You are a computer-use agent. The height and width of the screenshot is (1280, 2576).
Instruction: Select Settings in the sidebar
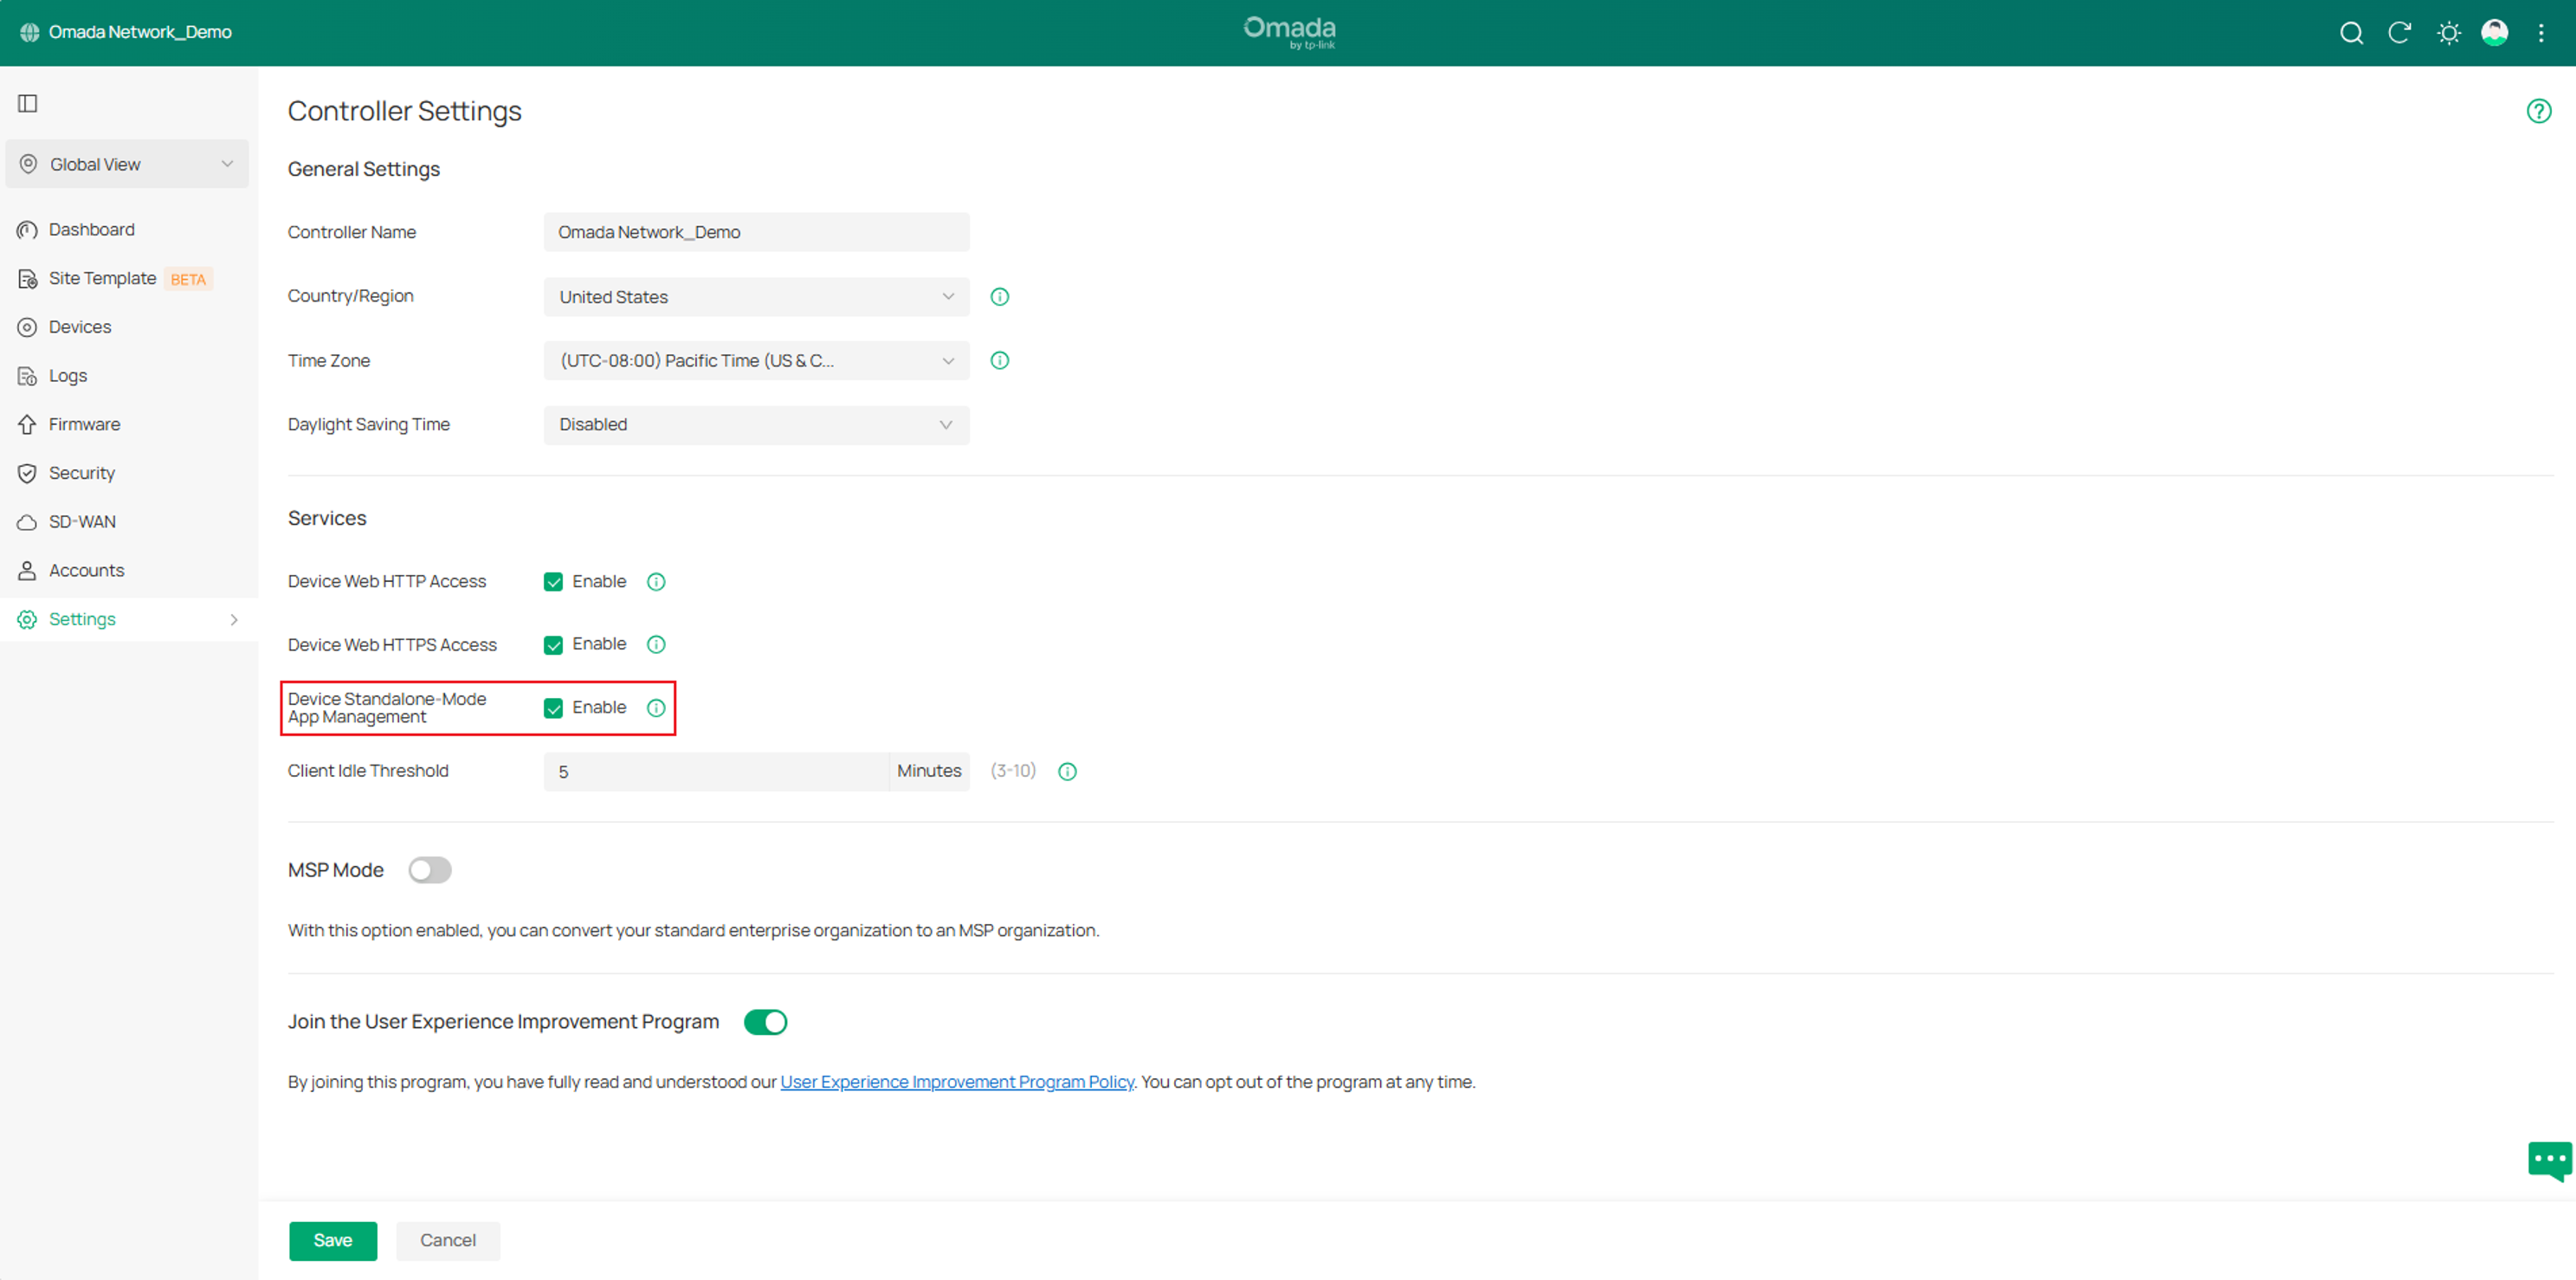(x=129, y=620)
